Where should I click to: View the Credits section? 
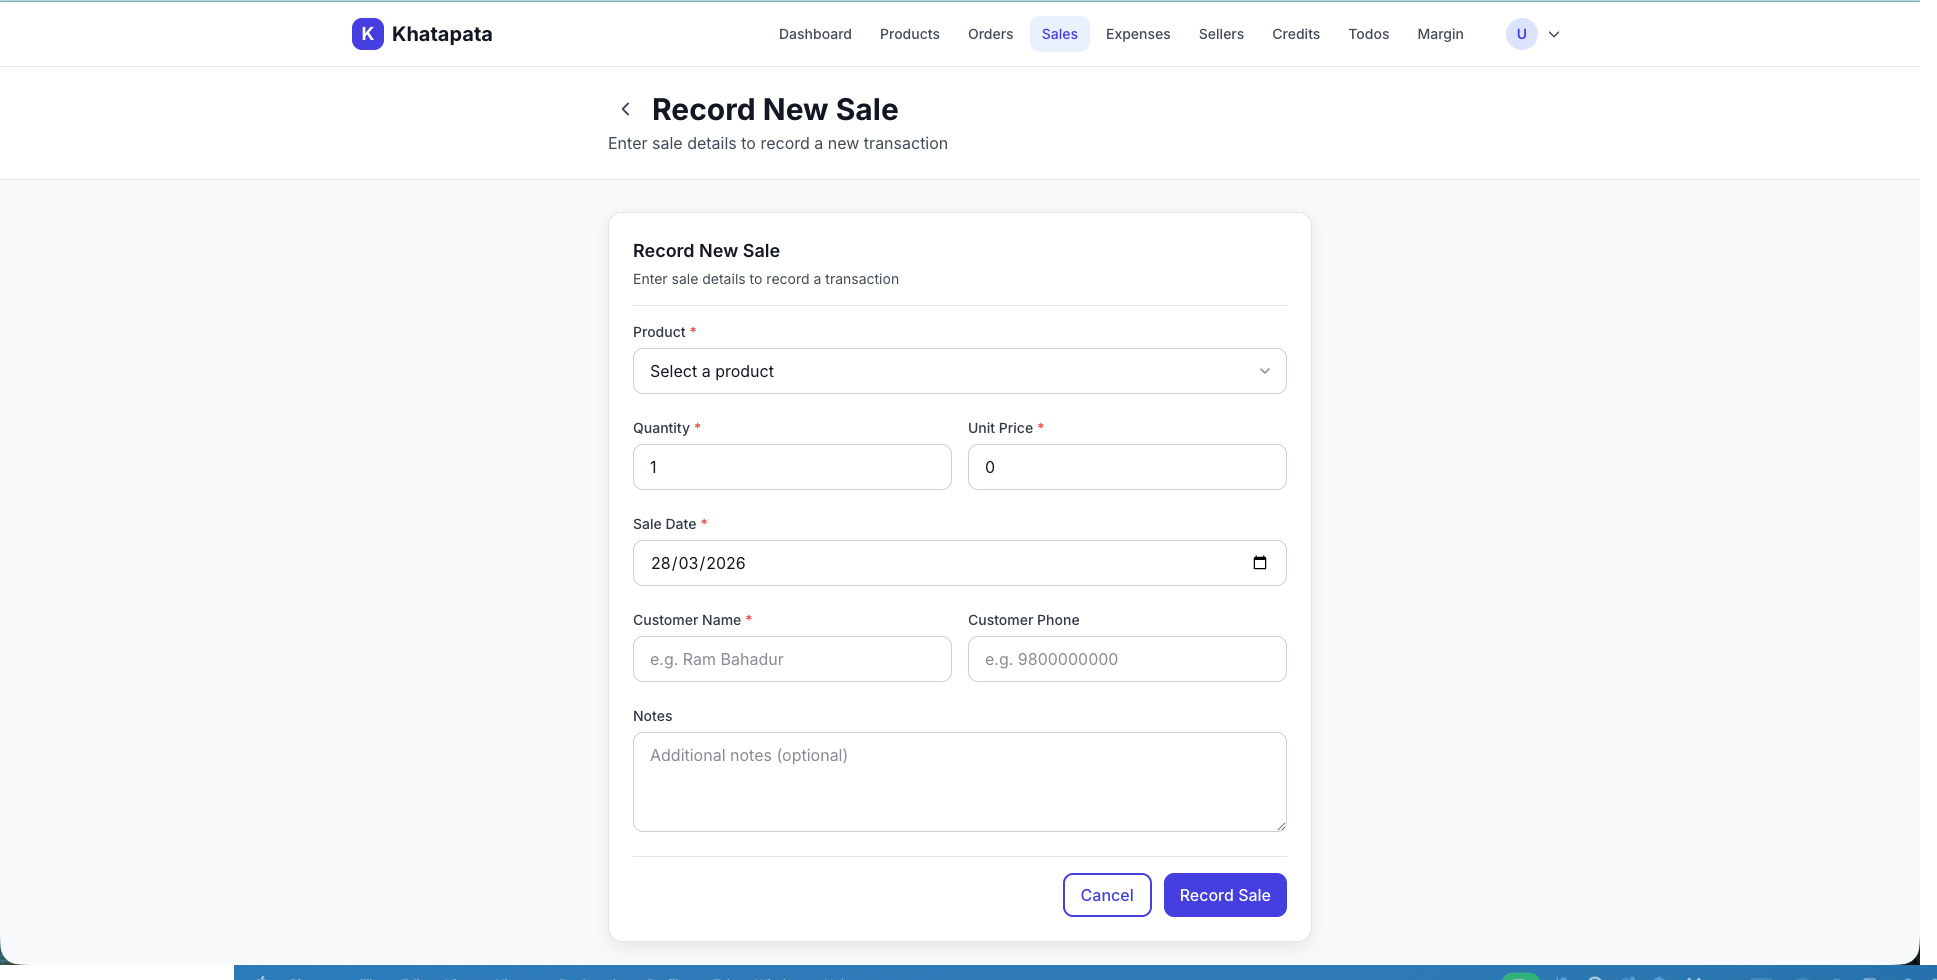1296,33
